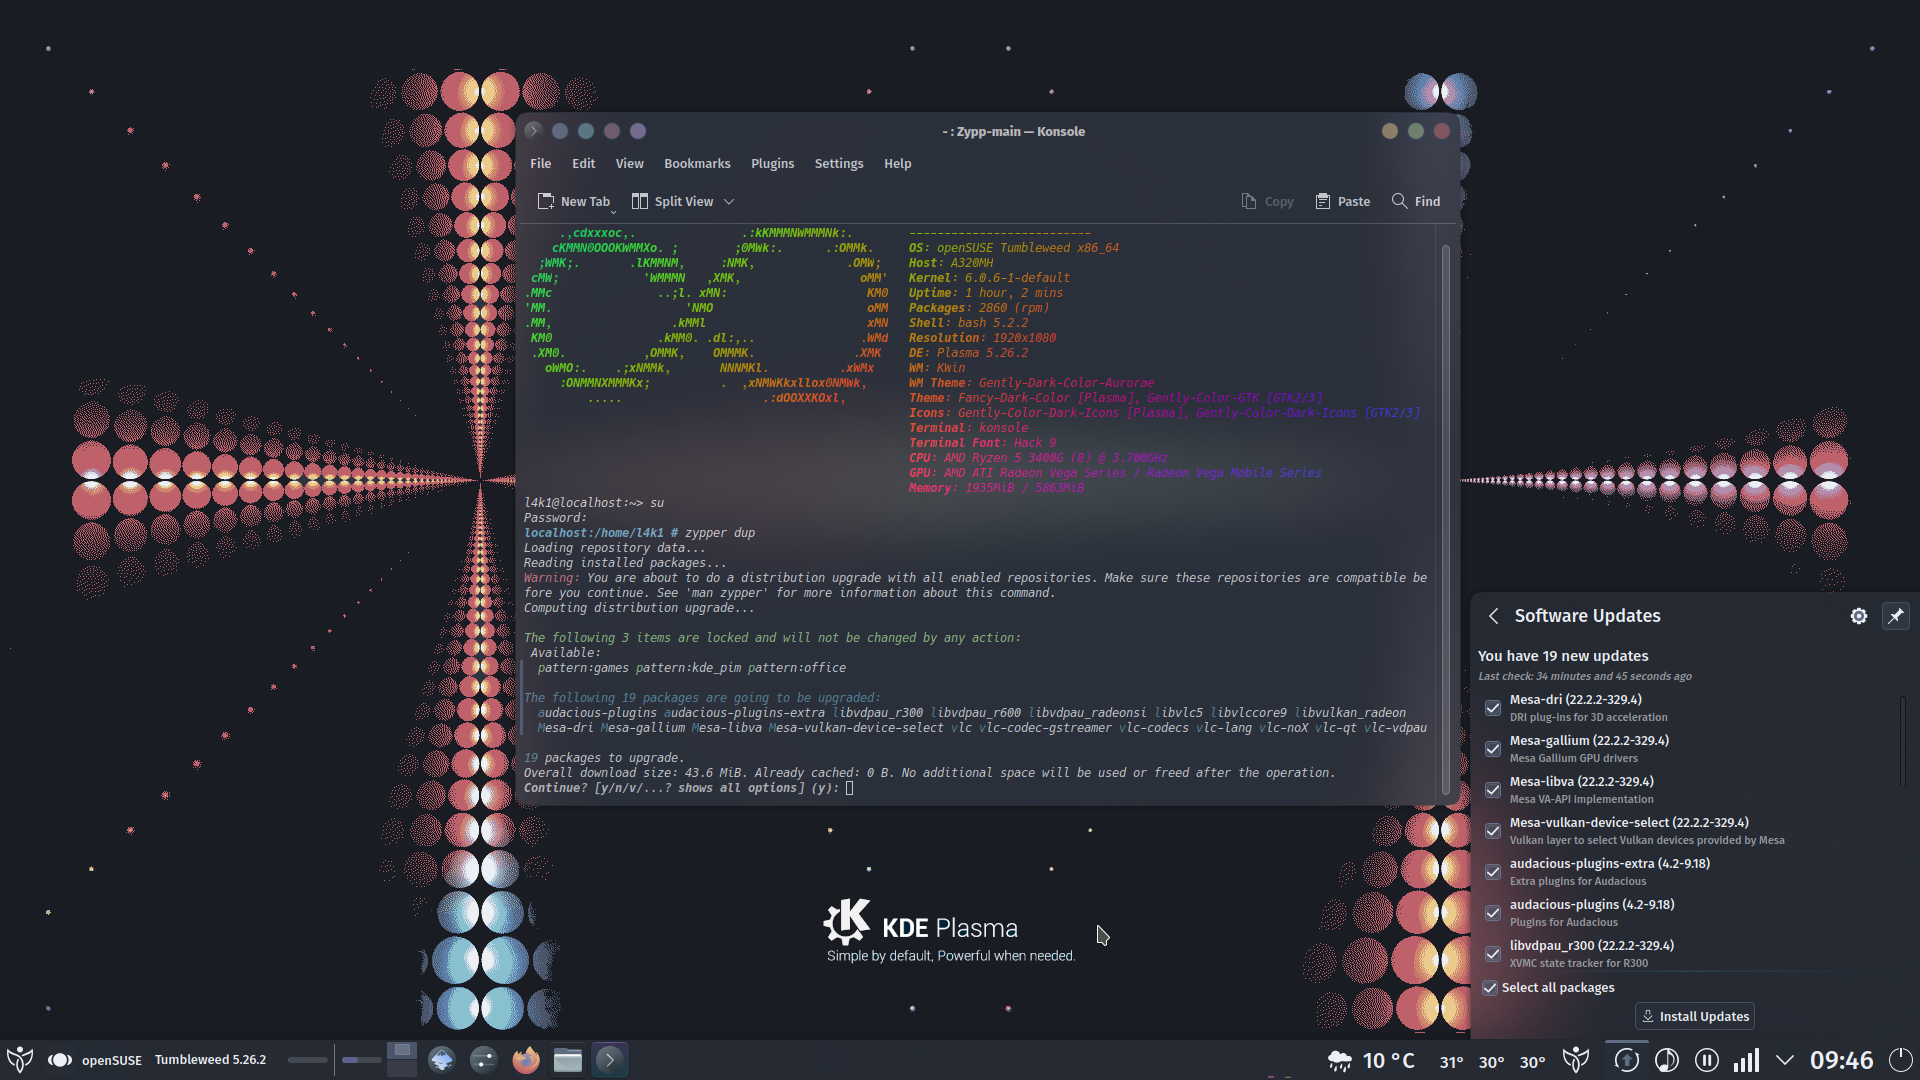Open the File menu in Konsole
This screenshot has height=1080, width=1920.
(x=540, y=163)
